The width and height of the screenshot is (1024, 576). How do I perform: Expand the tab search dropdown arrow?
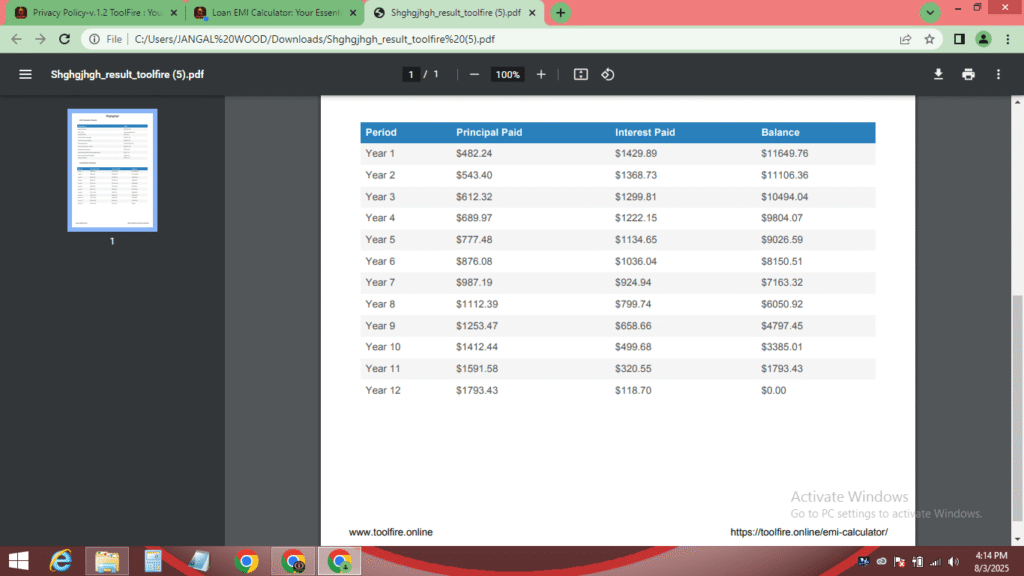931,12
